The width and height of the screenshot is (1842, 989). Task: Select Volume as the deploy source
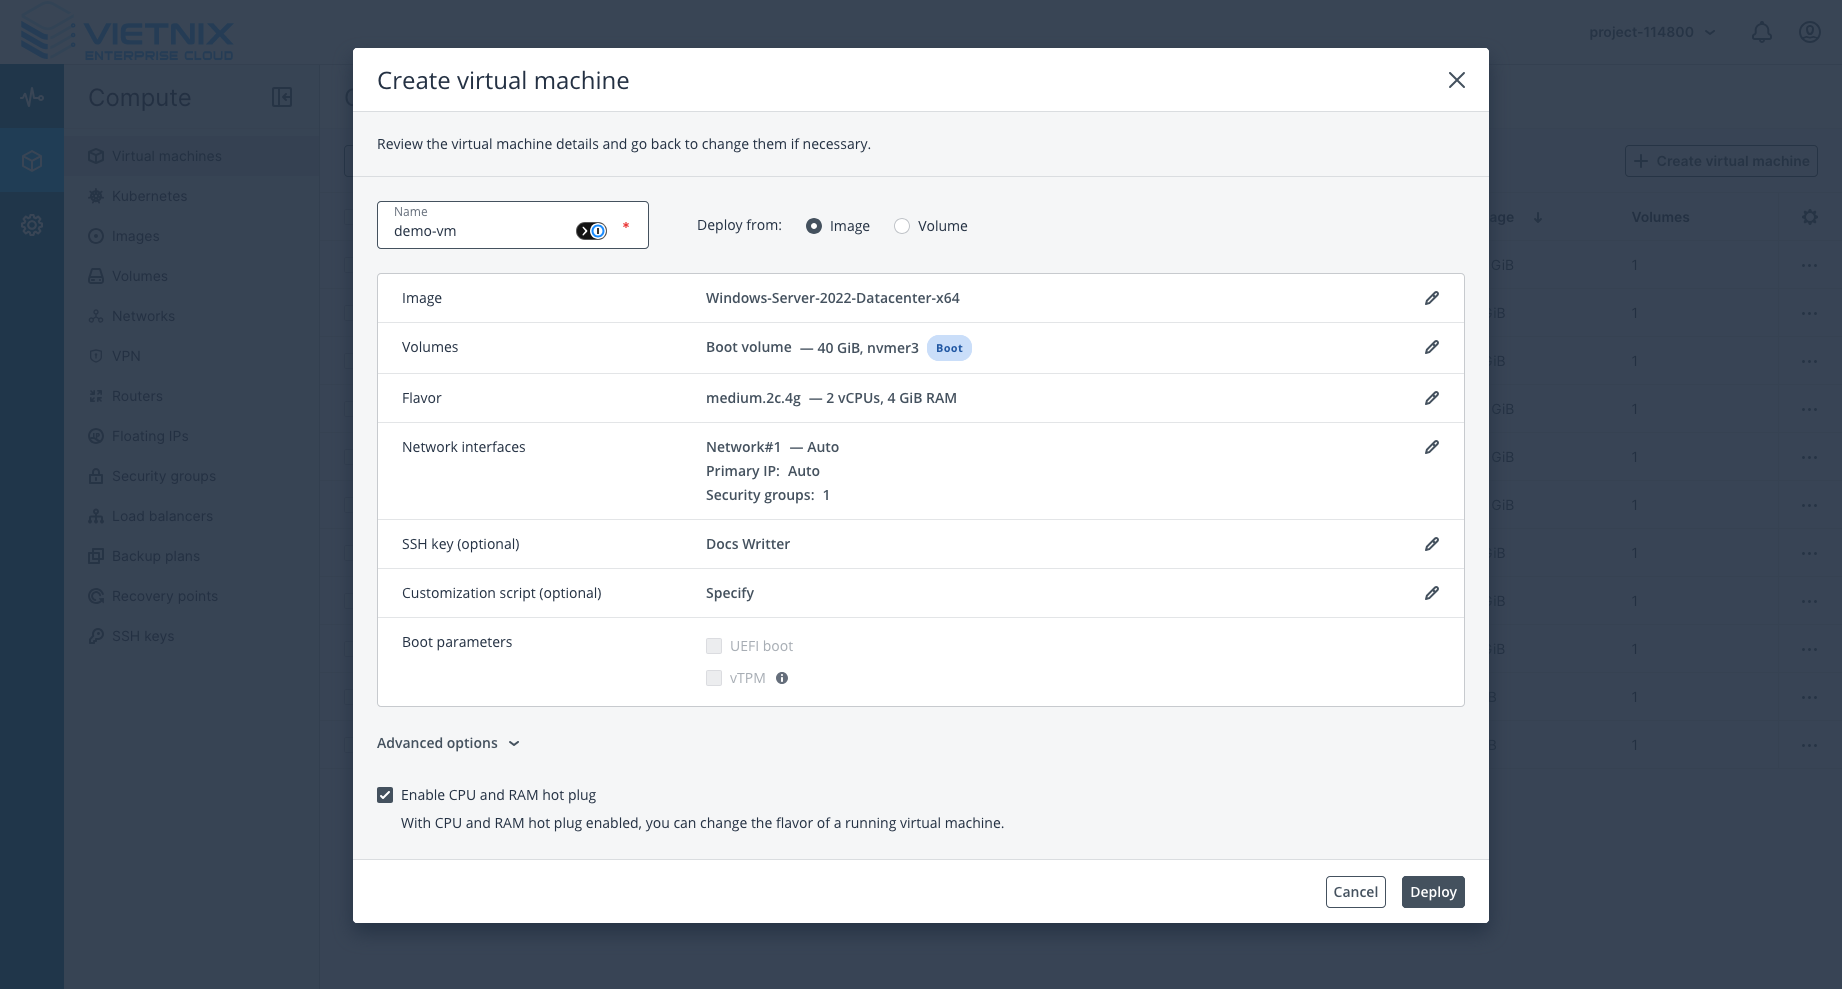(x=902, y=226)
